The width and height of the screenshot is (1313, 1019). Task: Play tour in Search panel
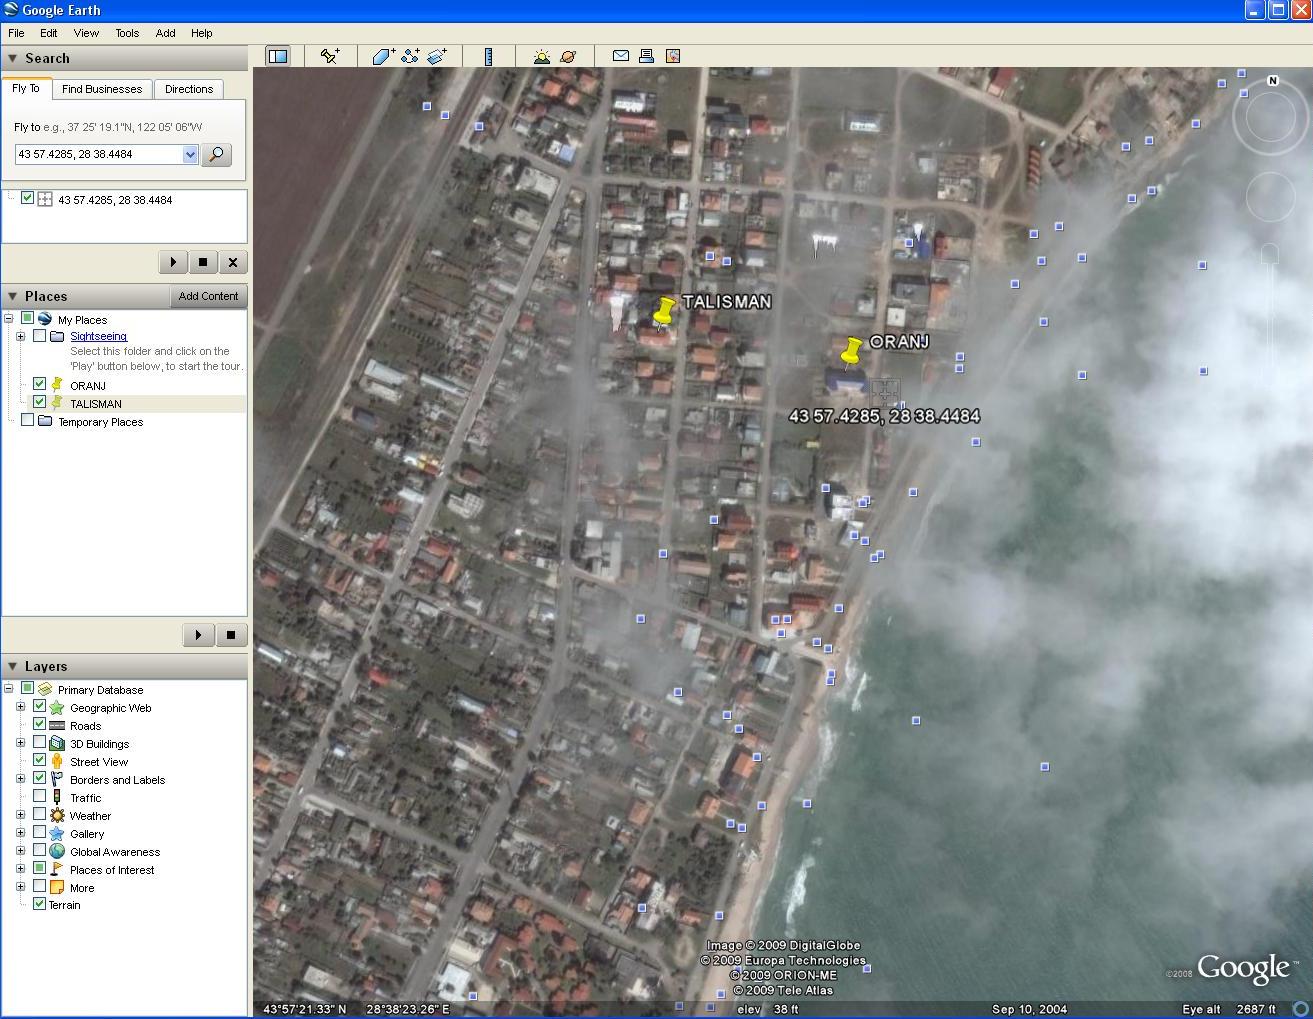(173, 262)
